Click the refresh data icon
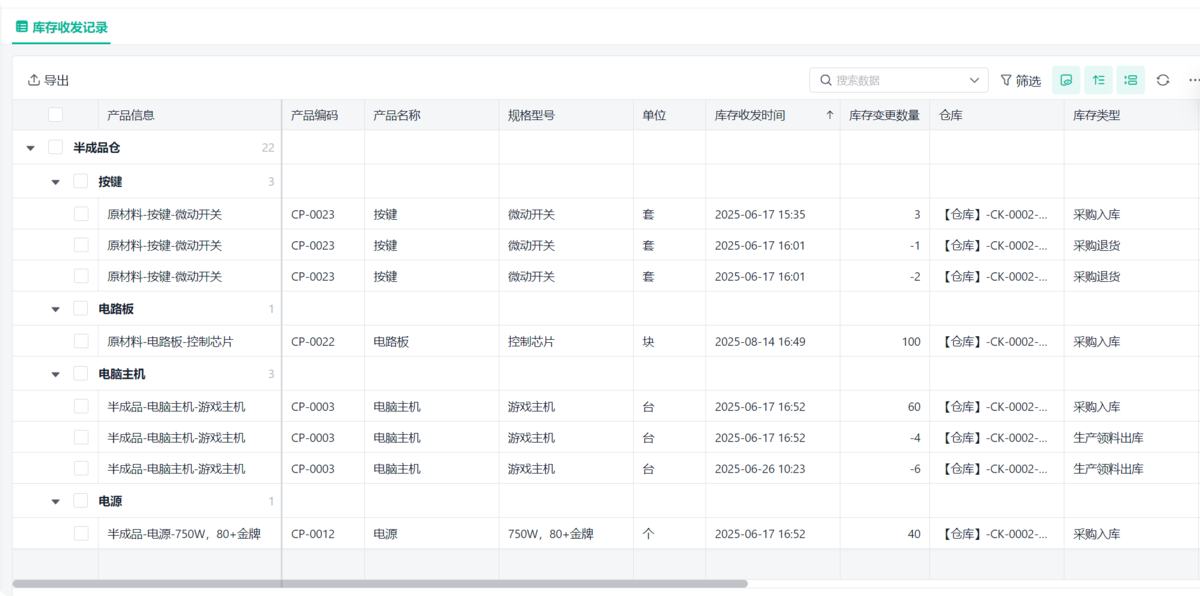This screenshot has height=596, width=1200. click(x=1163, y=80)
